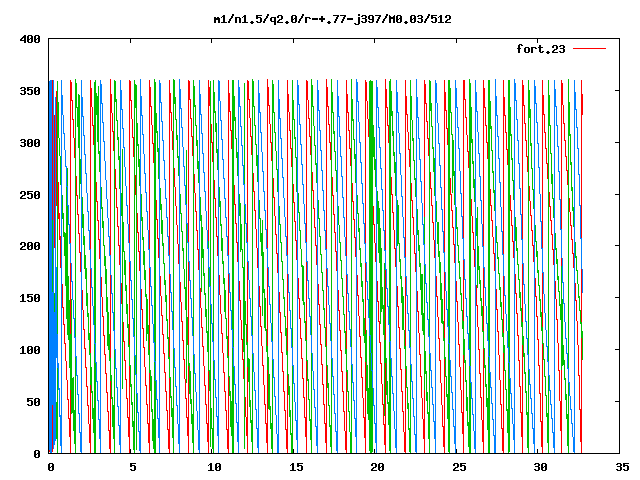Click x-axis label 30
The width and height of the screenshot is (640, 480).
(x=540, y=467)
